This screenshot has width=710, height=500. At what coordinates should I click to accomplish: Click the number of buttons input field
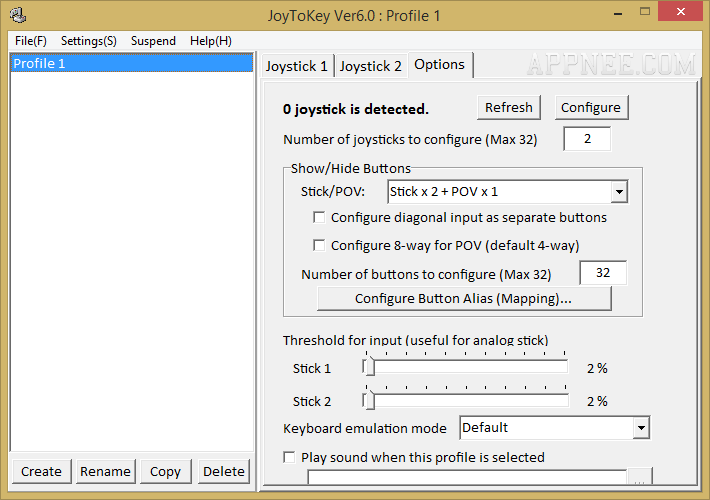click(603, 273)
